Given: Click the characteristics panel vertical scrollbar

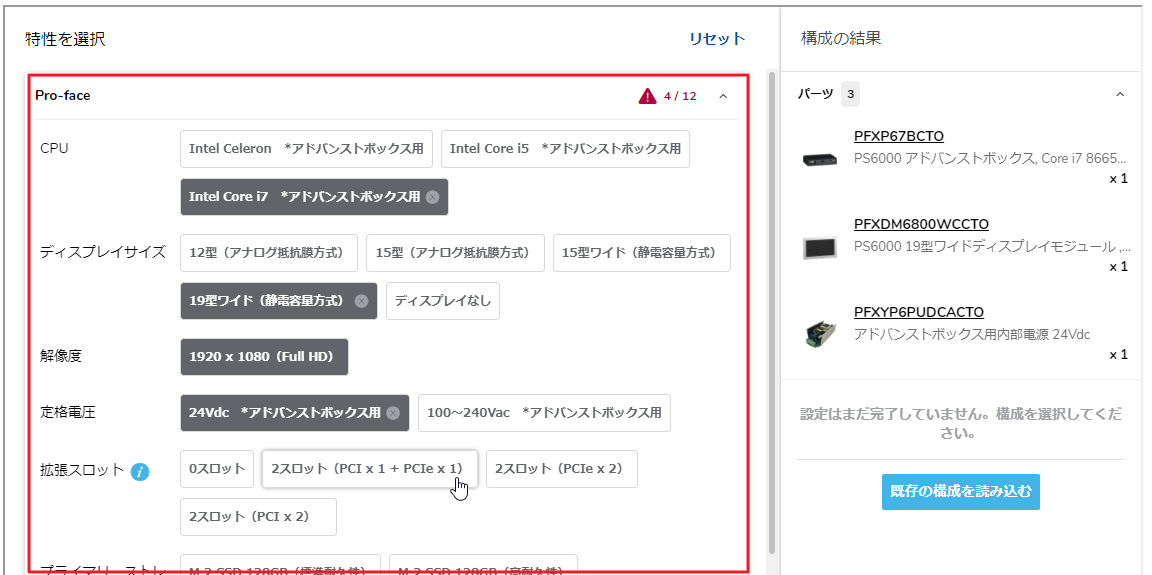Looking at the screenshot, I should click(771, 313).
